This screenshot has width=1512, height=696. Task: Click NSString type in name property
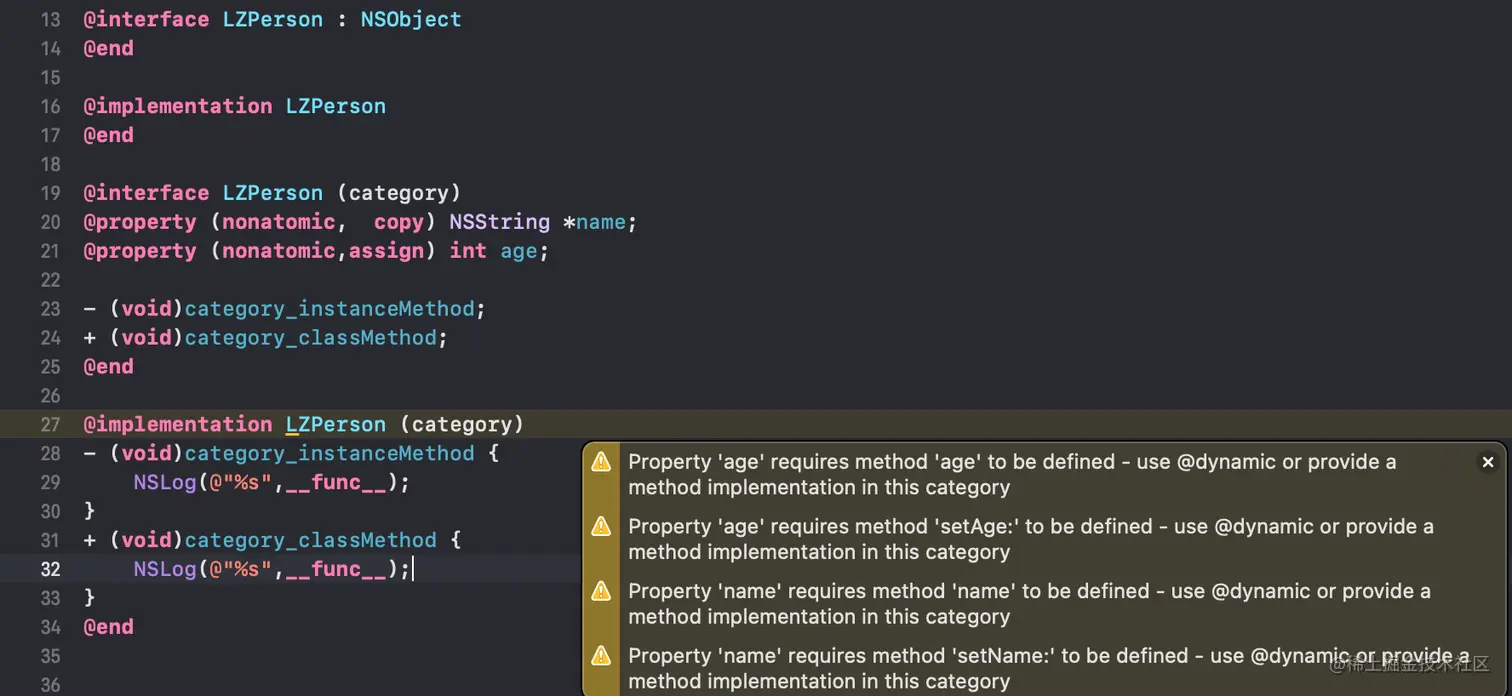(499, 222)
